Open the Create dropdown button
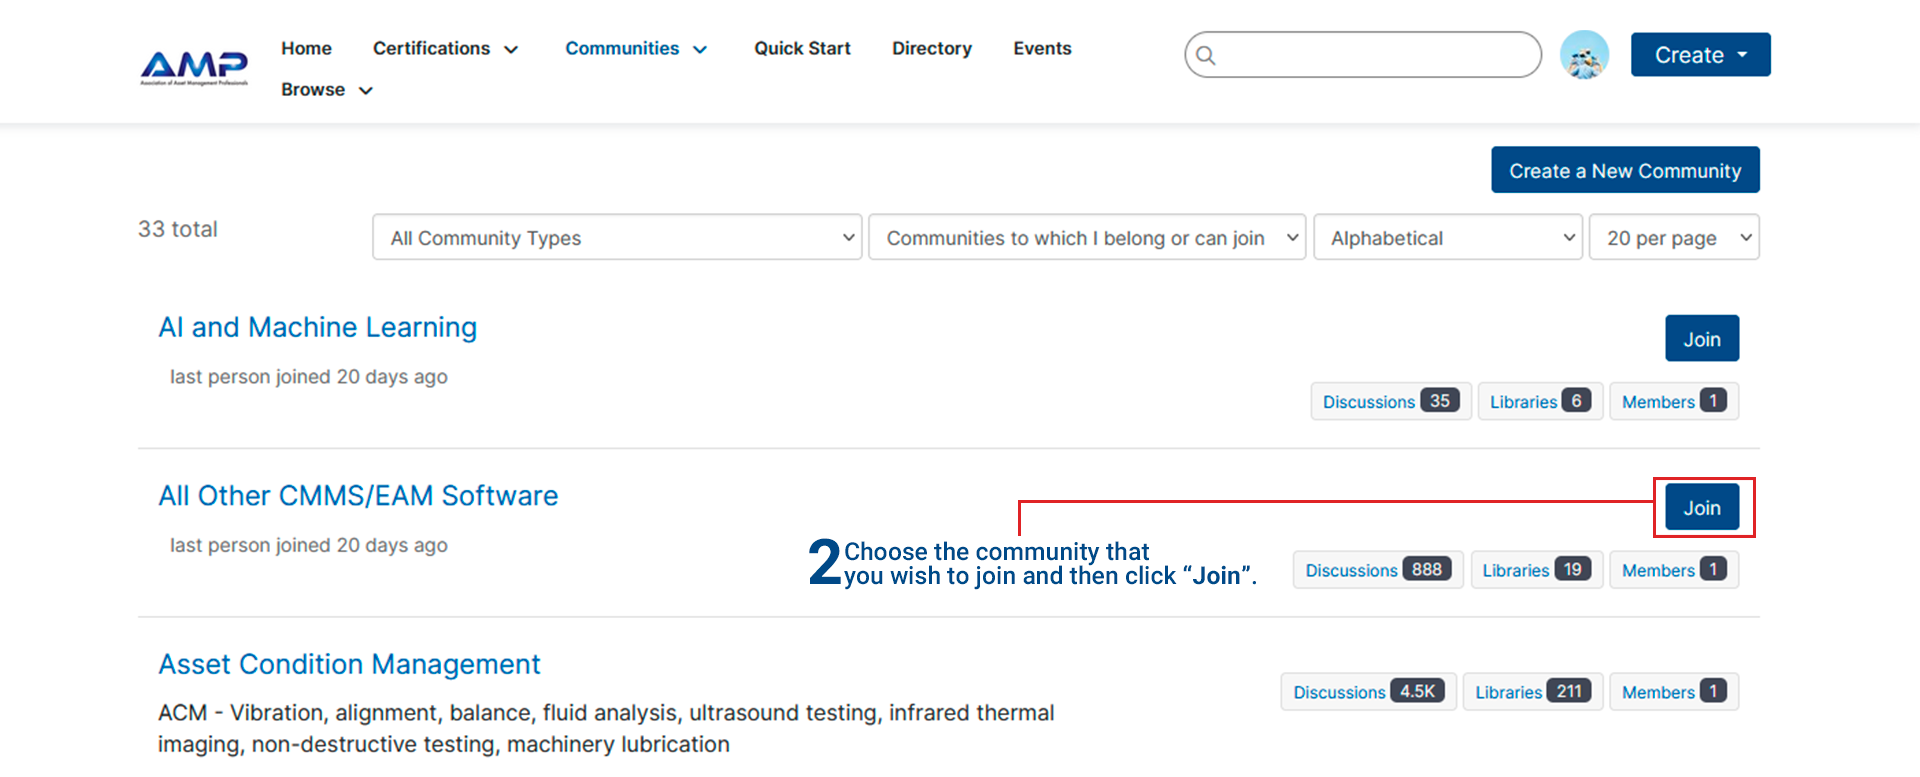Screen dimensions: 1920x777 [x=1700, y=55]
